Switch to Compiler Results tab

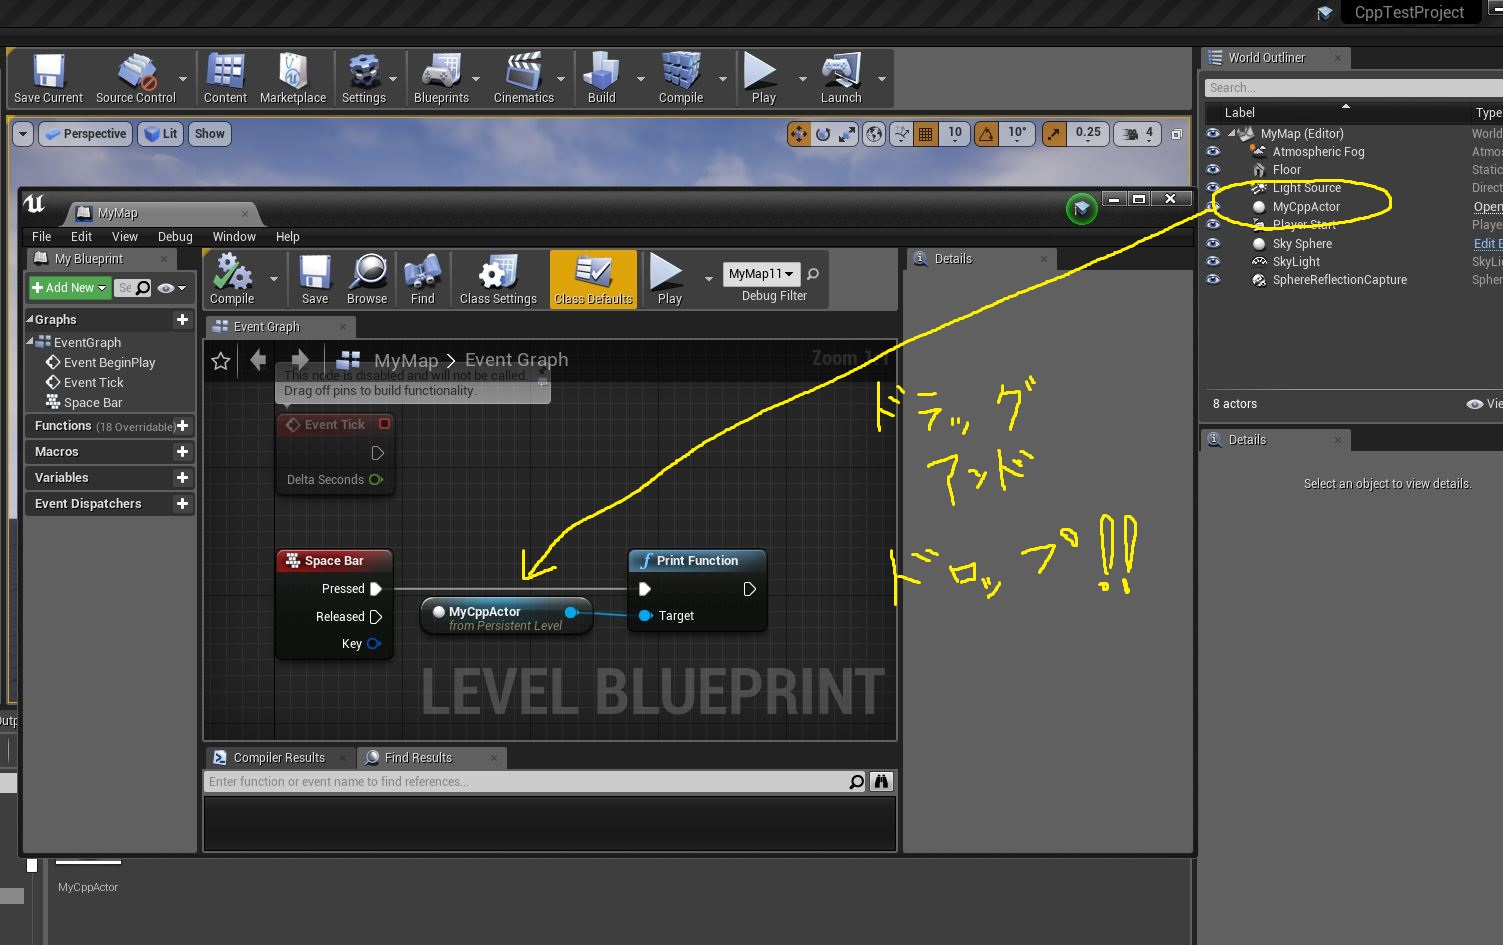click(x=279, y=758)
